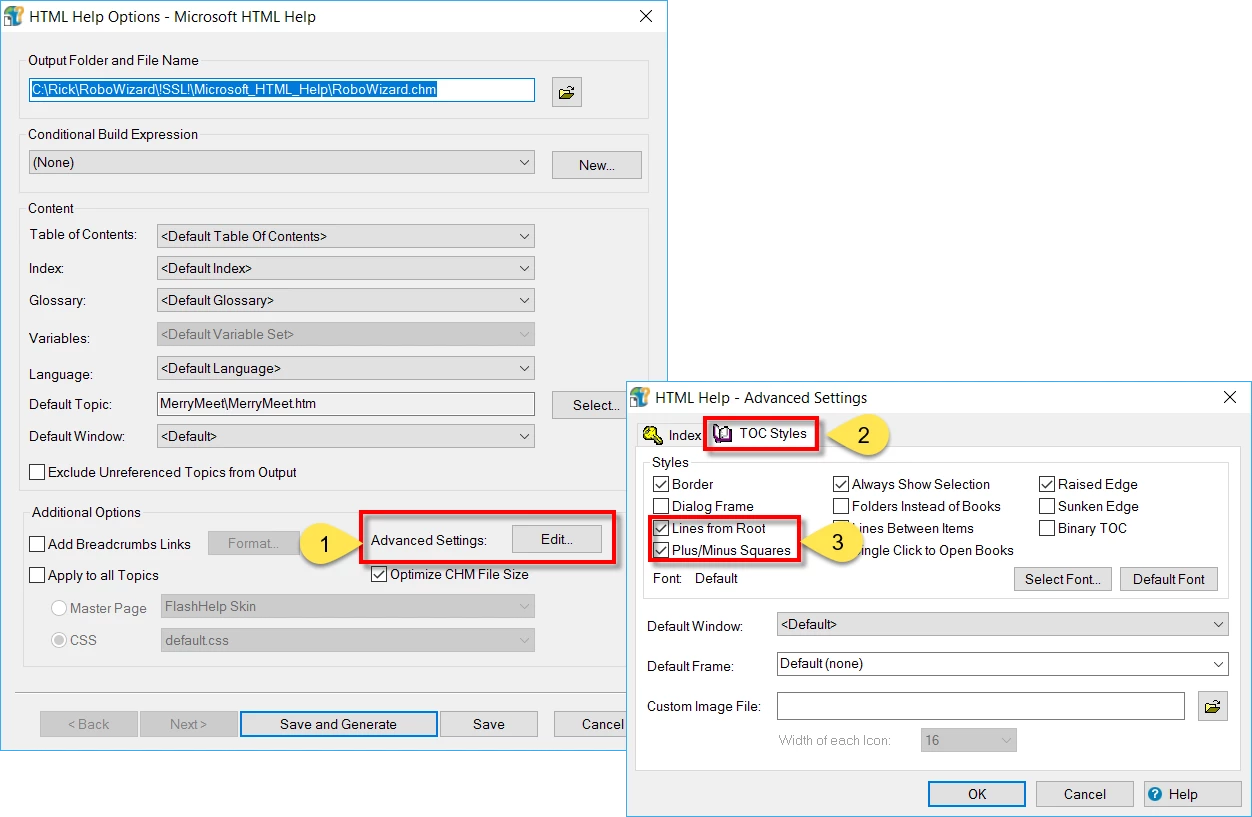Image resolution: width=1252 pixels, height=817 pixels.
Task: Enable Binary TOC checkbox
Action: (x=1047, y=528)
